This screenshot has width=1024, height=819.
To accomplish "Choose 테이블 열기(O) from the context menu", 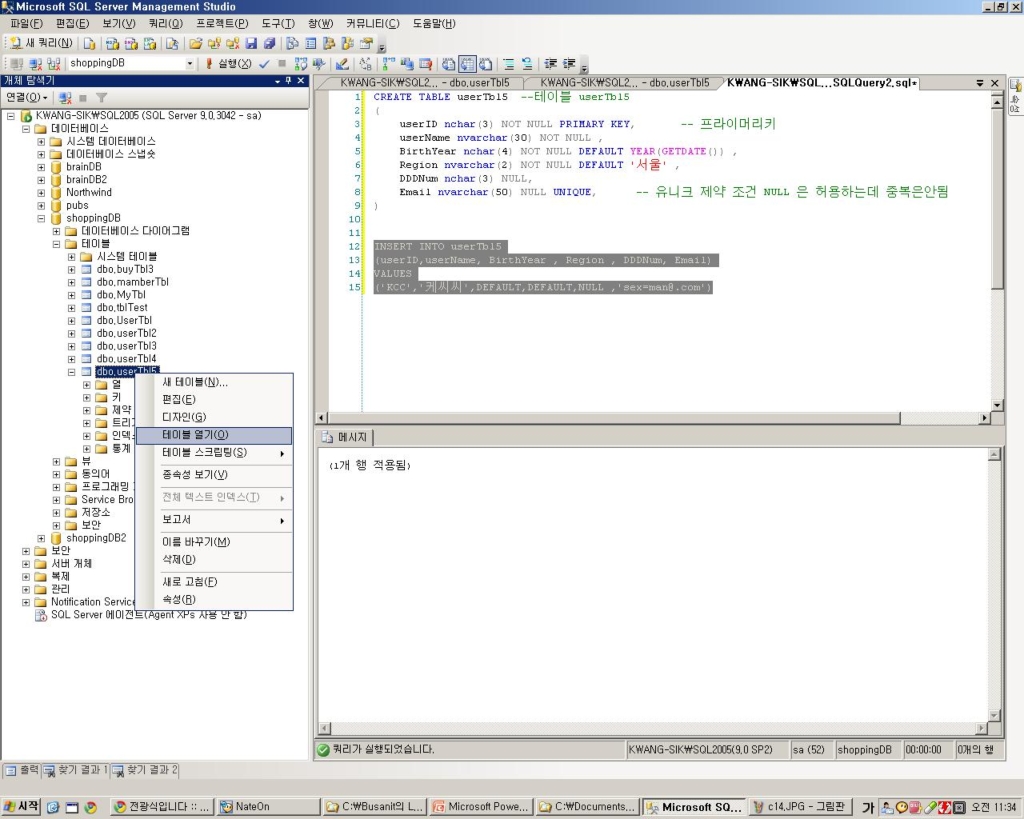I will (x=214, y=435).
